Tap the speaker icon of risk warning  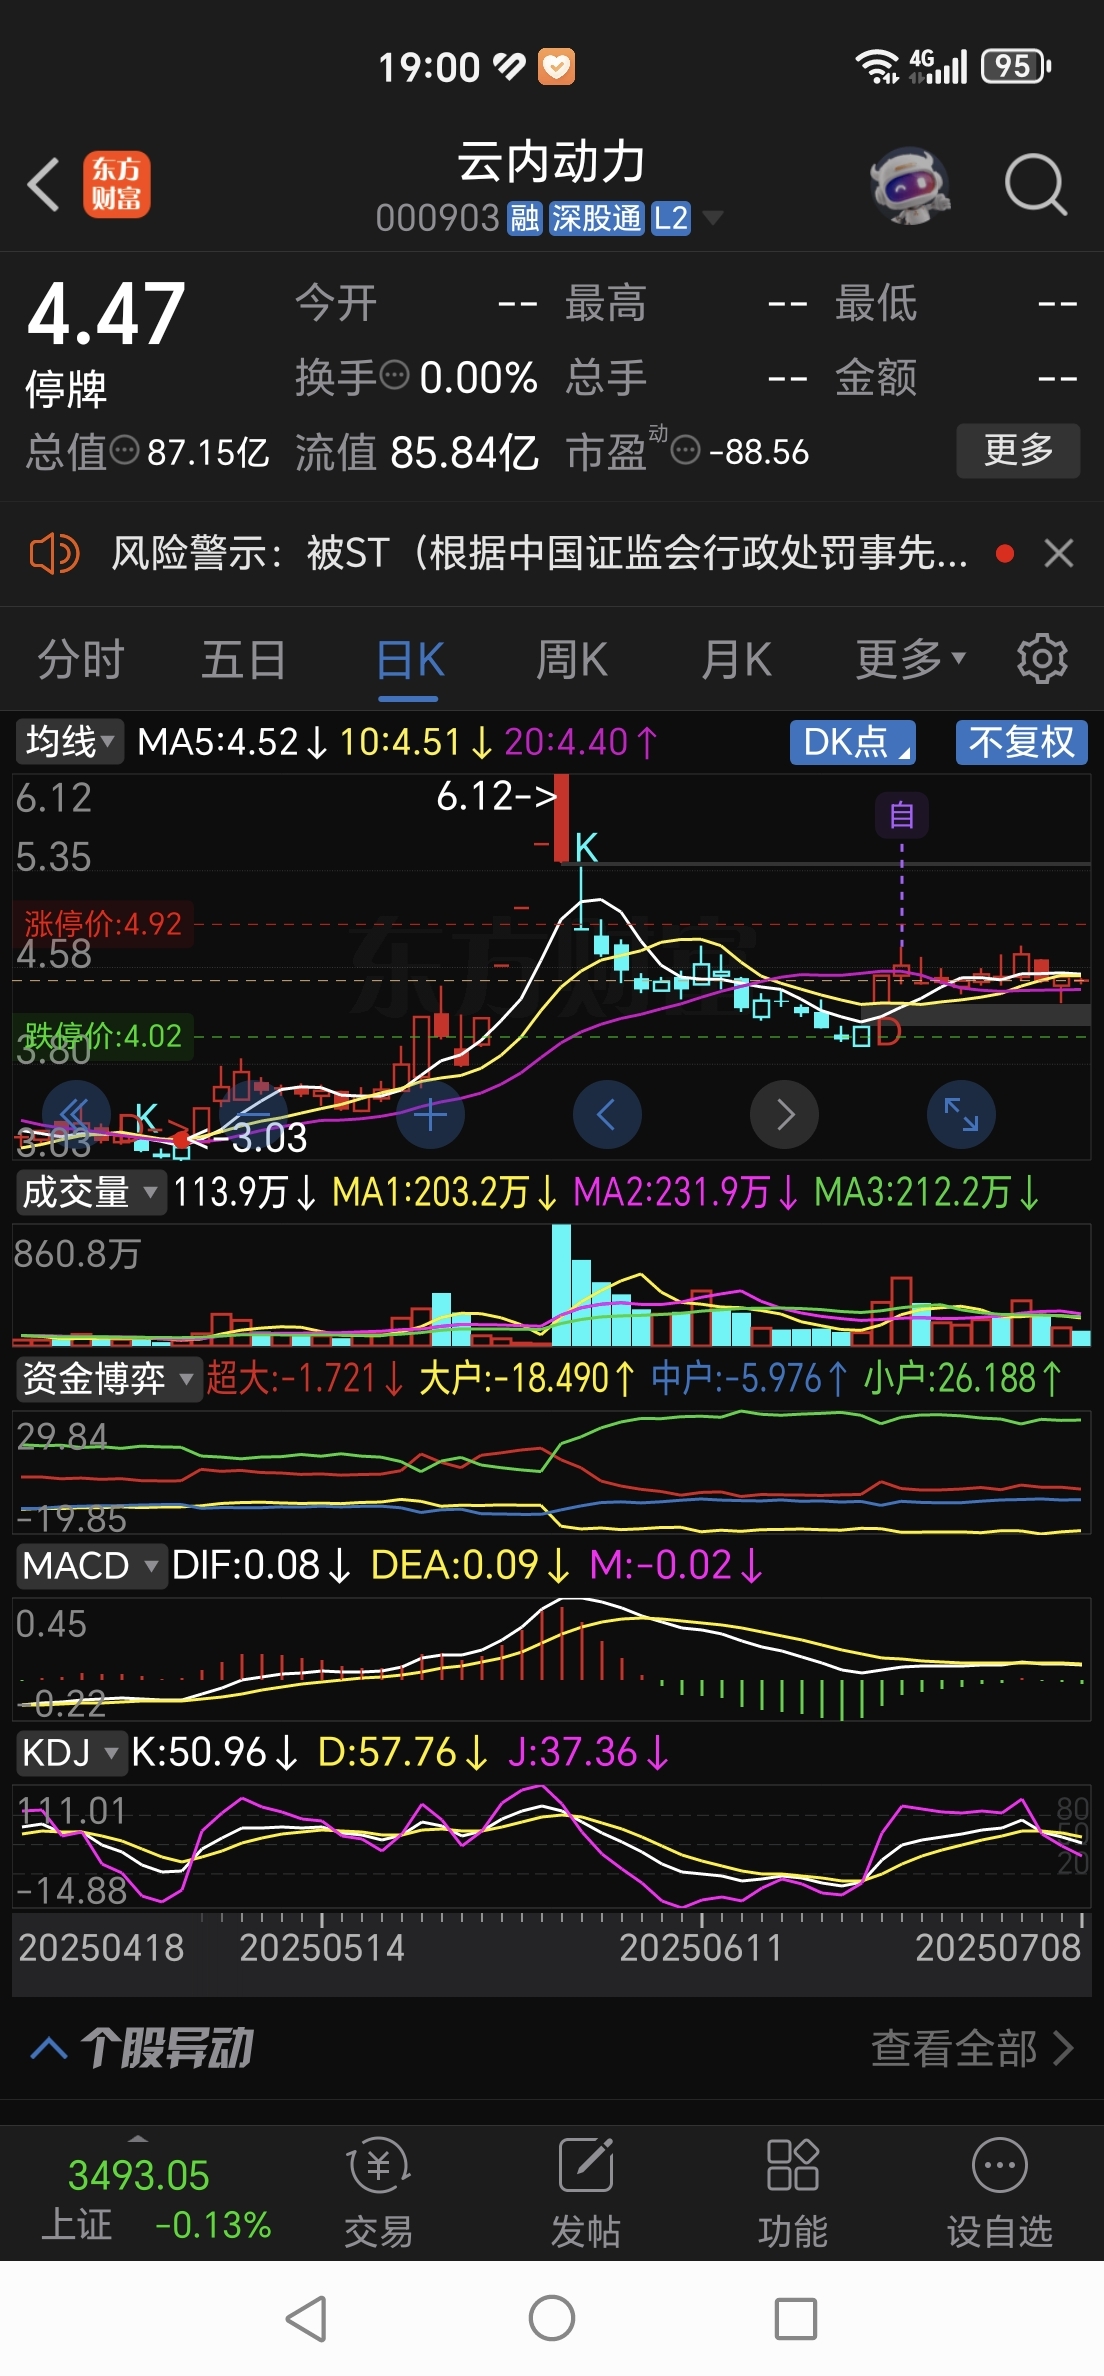(x=54, y=553)
